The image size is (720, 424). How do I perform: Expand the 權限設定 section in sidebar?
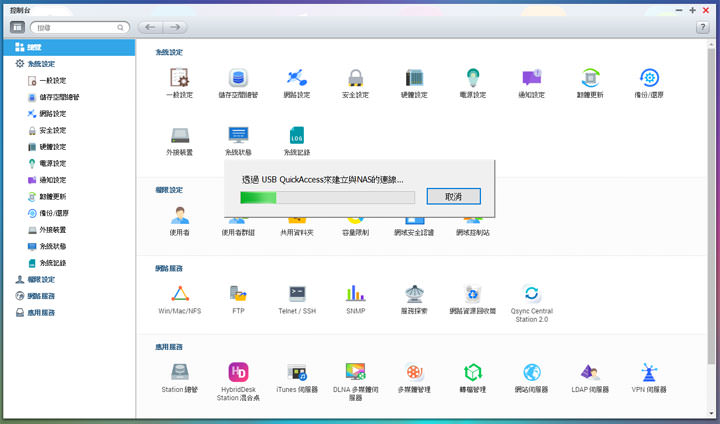tap(40, 279)
